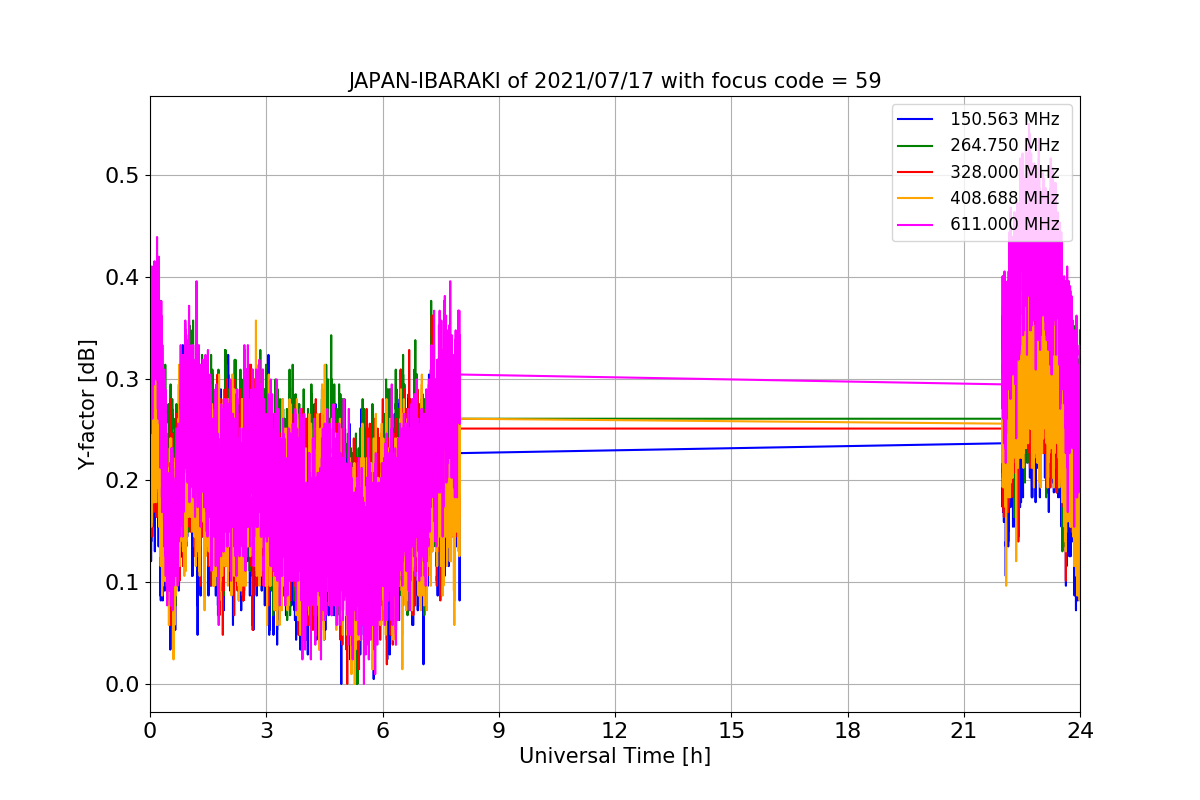Viewport: 1200px width, 800px height.
Task: Click the blue legend line sample
Action: coord(915,119)
